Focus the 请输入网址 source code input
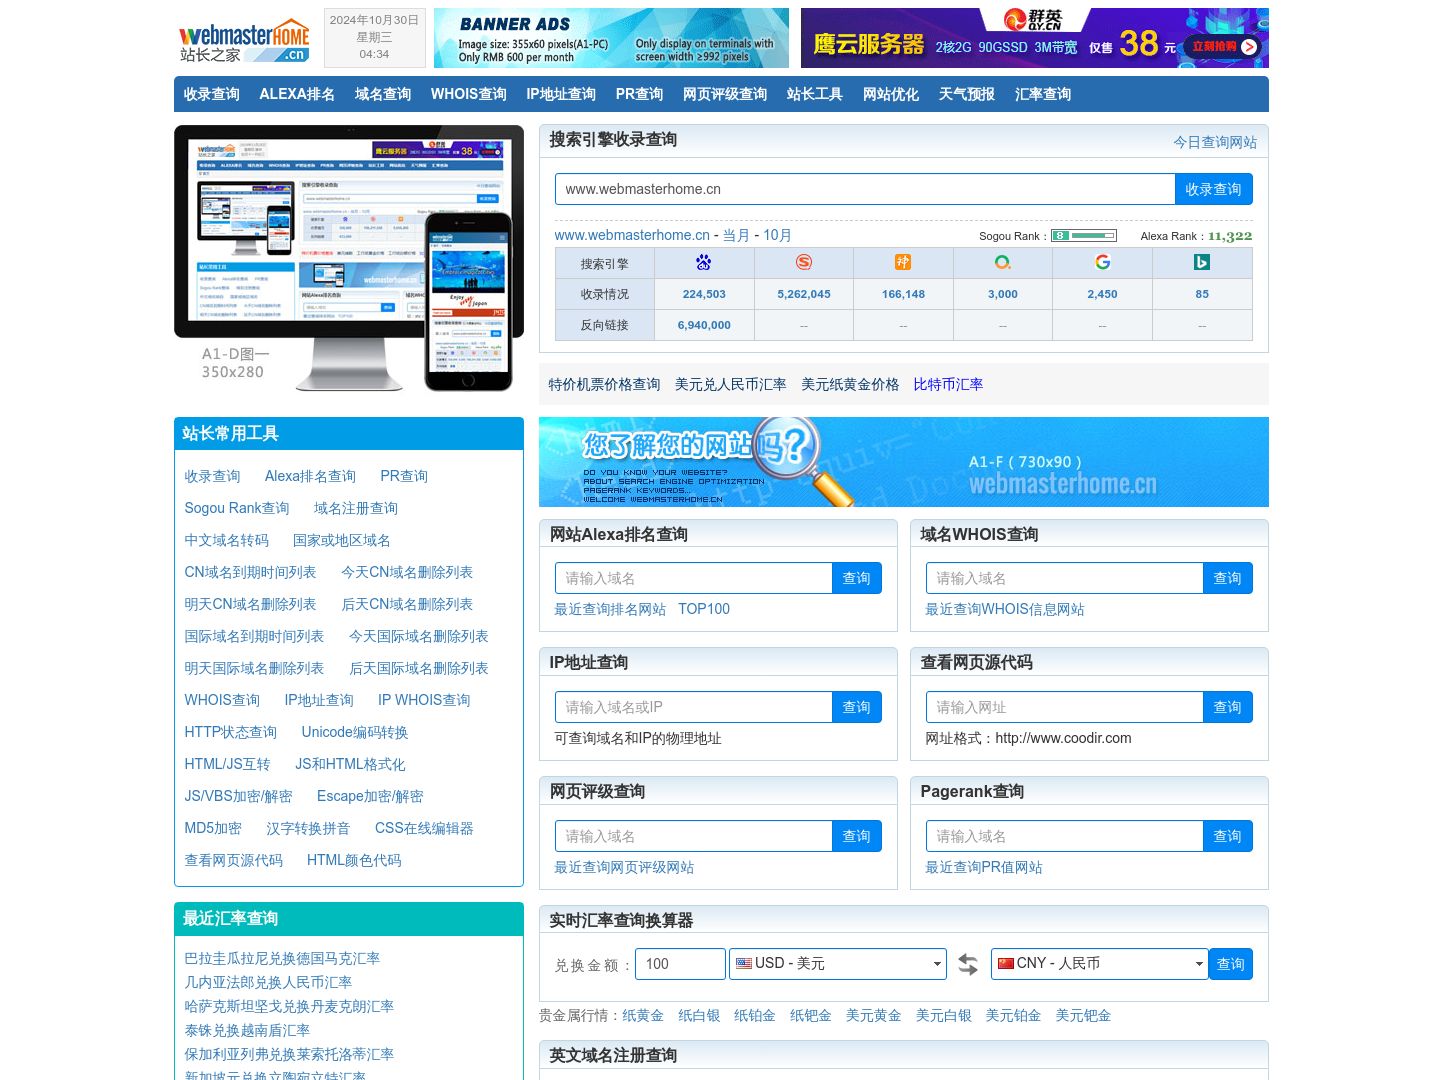This screenshot has width=1440, height=1080. click(x=1065, y=707)
